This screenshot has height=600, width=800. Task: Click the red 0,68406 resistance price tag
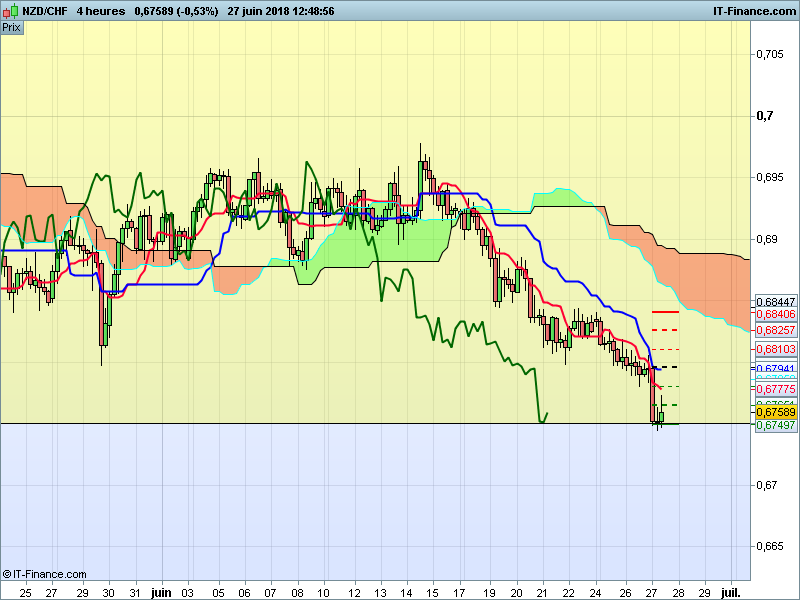(776, 314)
